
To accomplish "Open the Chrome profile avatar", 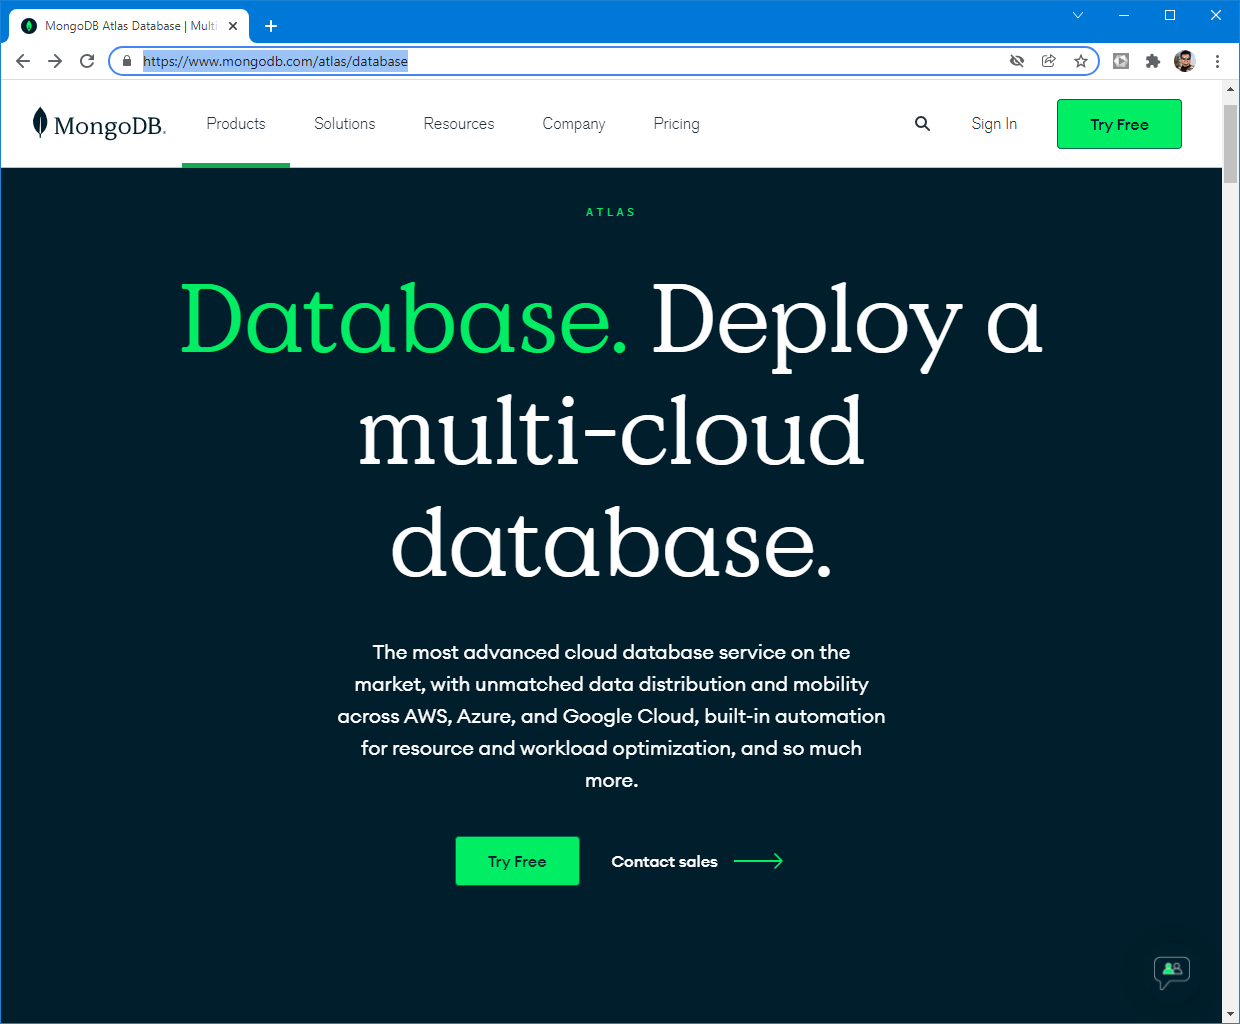I will click(x=1185, y=61).
